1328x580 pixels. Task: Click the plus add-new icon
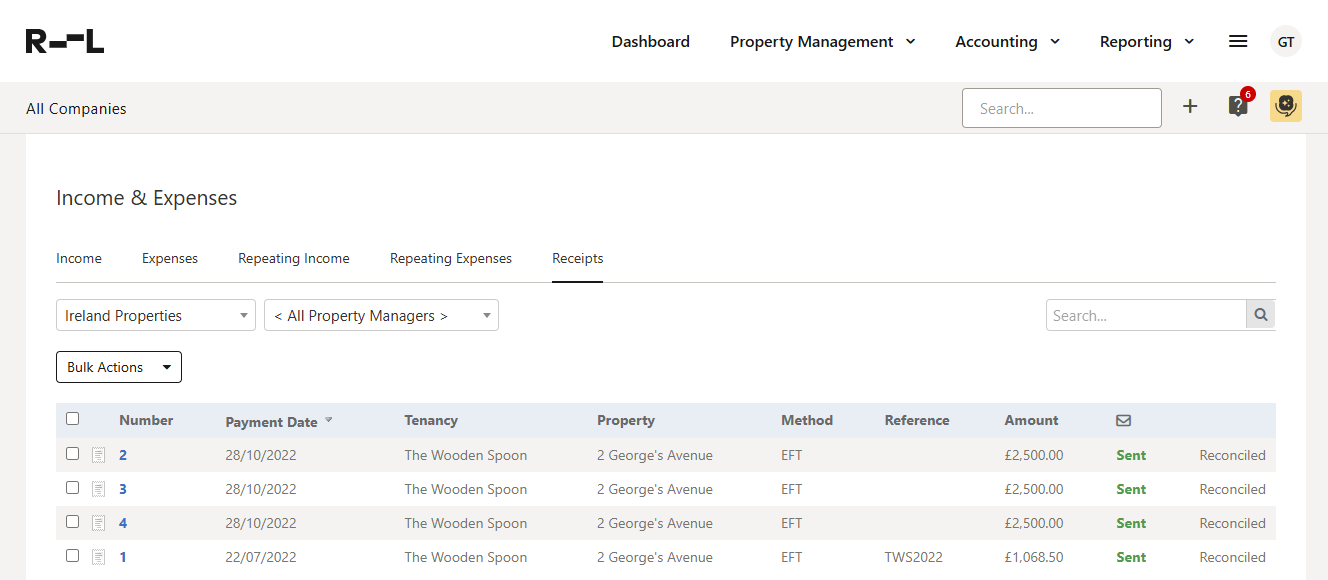(1190, 107)
